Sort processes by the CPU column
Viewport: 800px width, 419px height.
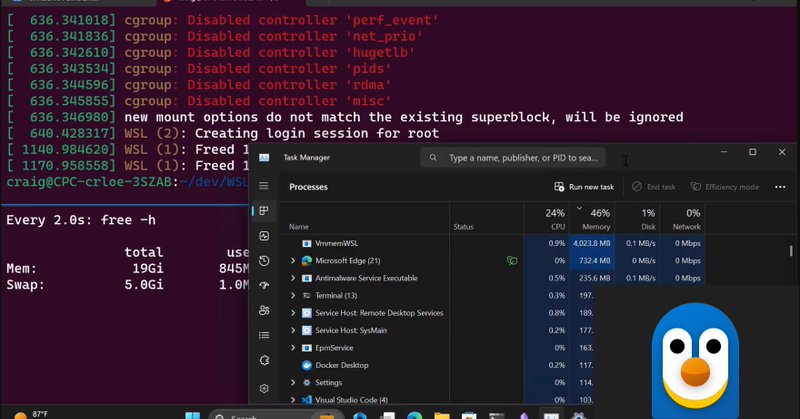[x=546, y=219]
